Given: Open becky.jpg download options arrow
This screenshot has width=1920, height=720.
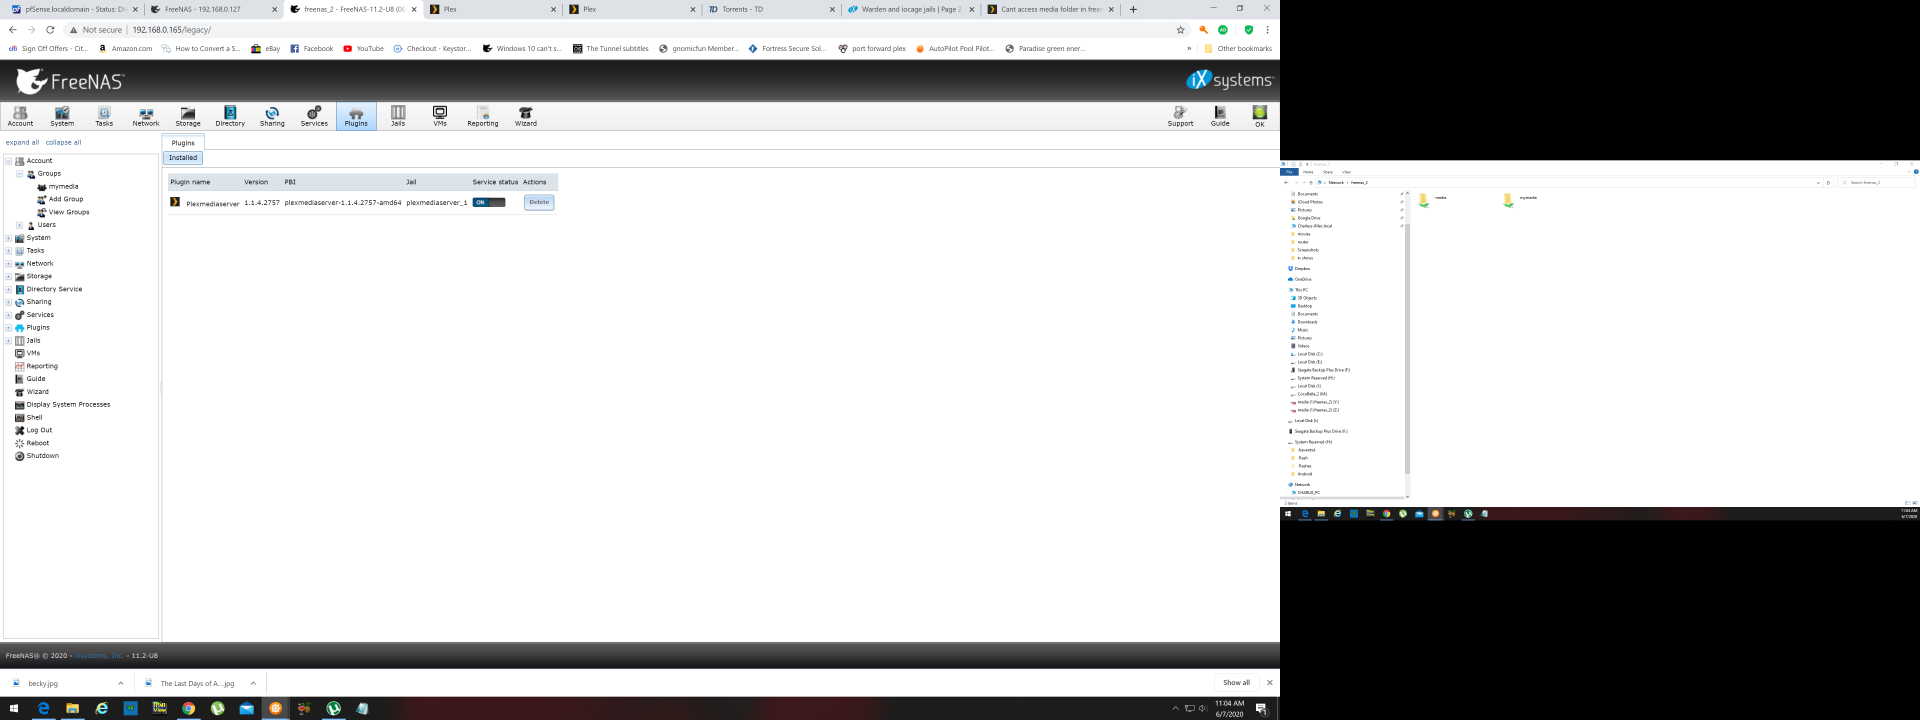Looking at the screenshot, I should [x=120, y=683].
